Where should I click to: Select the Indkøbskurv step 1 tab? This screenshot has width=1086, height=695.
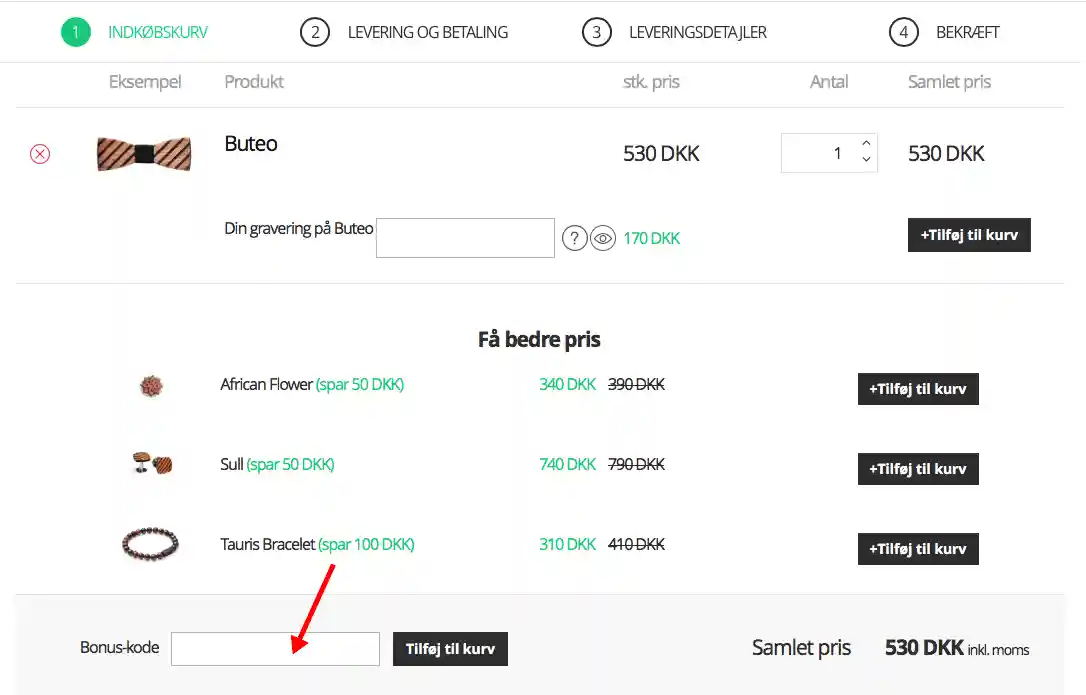135,33
